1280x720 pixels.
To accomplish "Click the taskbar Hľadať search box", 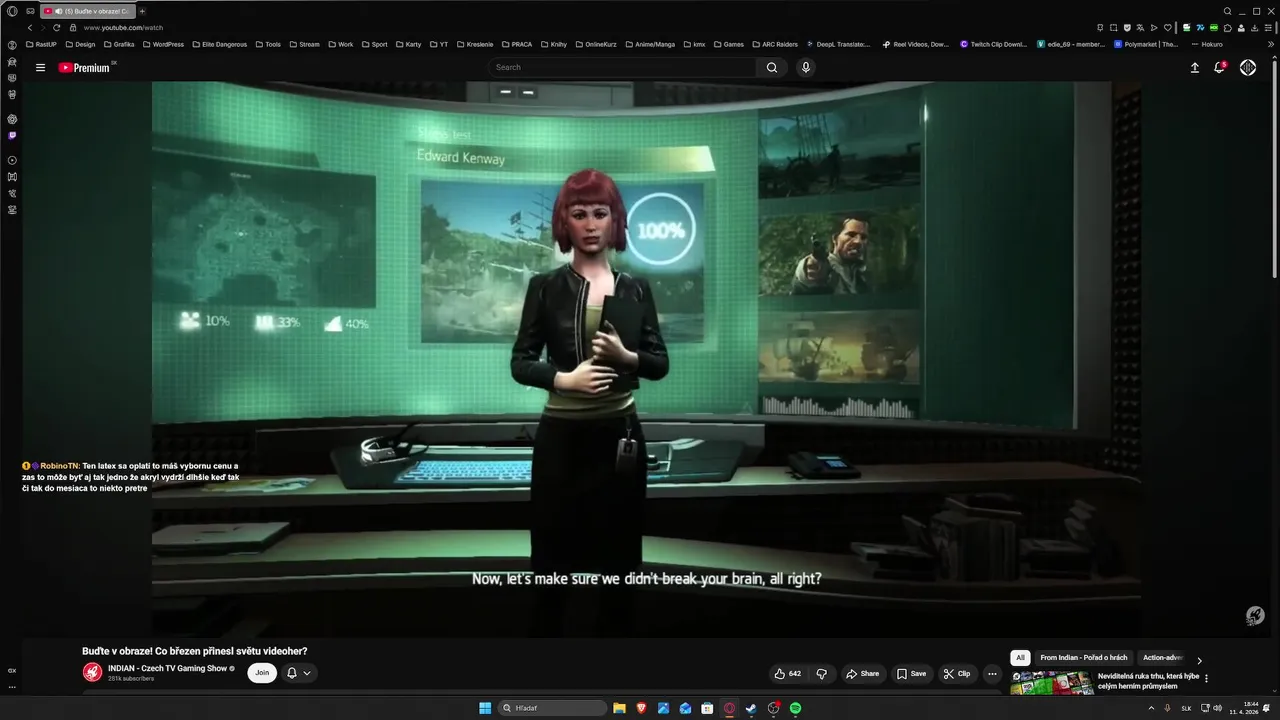I will point(553,708).
